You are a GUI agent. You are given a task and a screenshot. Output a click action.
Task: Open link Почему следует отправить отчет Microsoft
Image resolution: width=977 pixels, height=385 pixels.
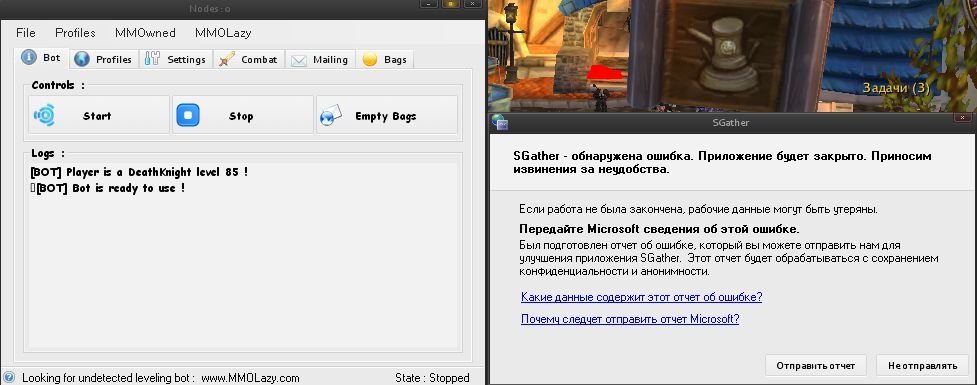tap(630, 319)
